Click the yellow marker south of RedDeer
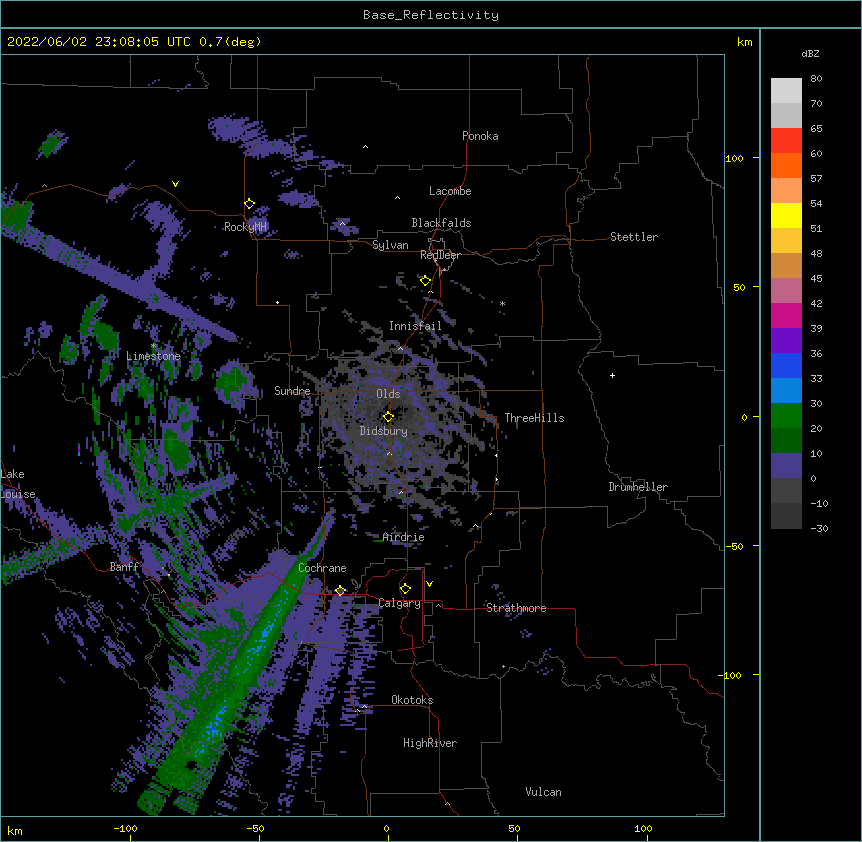862x842 pixels. pyautogui.click(x=425, y=281)
